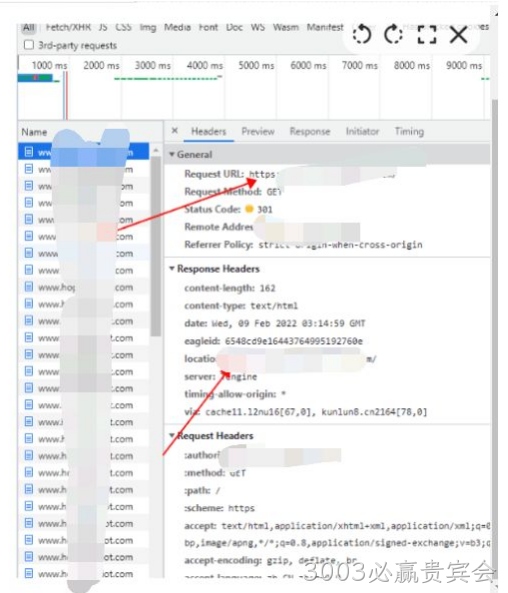Screen dimensions: 508x593
Task: Click the yellow status code indicator dot
Action: [249, 209]
